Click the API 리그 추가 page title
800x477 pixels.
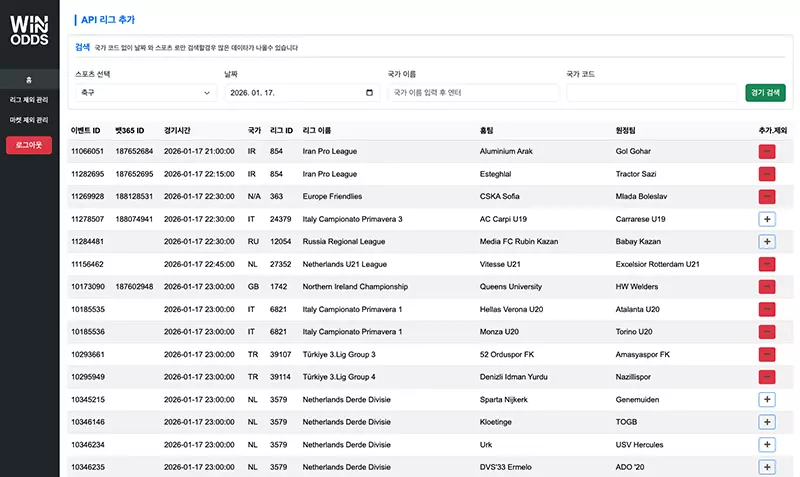(x=108, y=20)
